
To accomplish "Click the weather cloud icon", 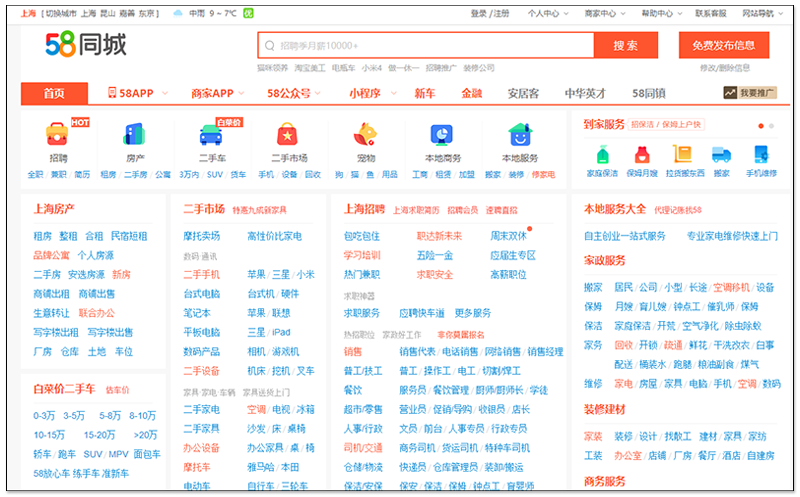I will click(x=178, y=13).
